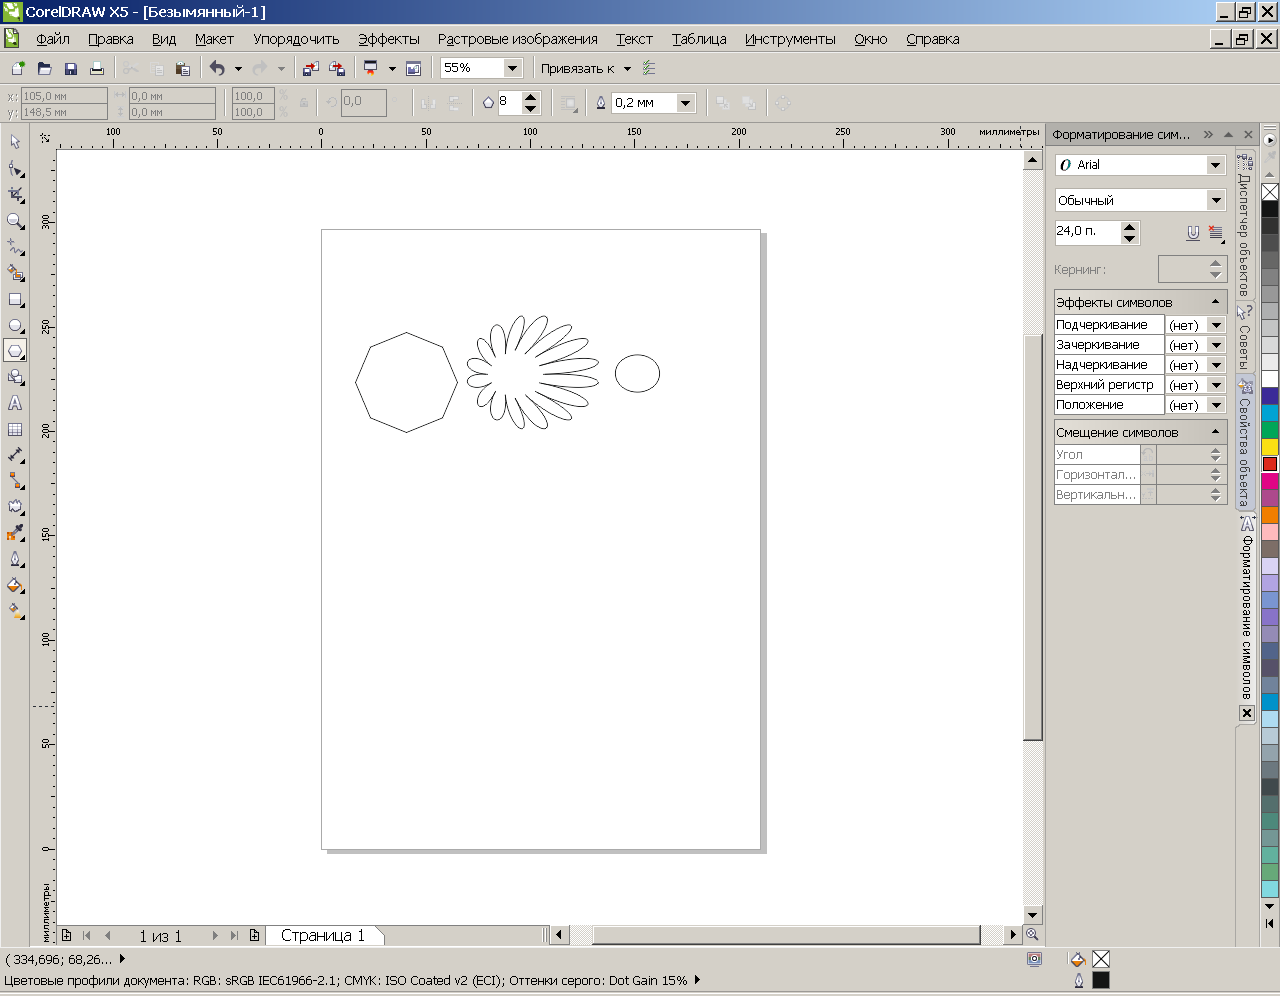Click the octagon shape on canvas

tap(406, 383)
